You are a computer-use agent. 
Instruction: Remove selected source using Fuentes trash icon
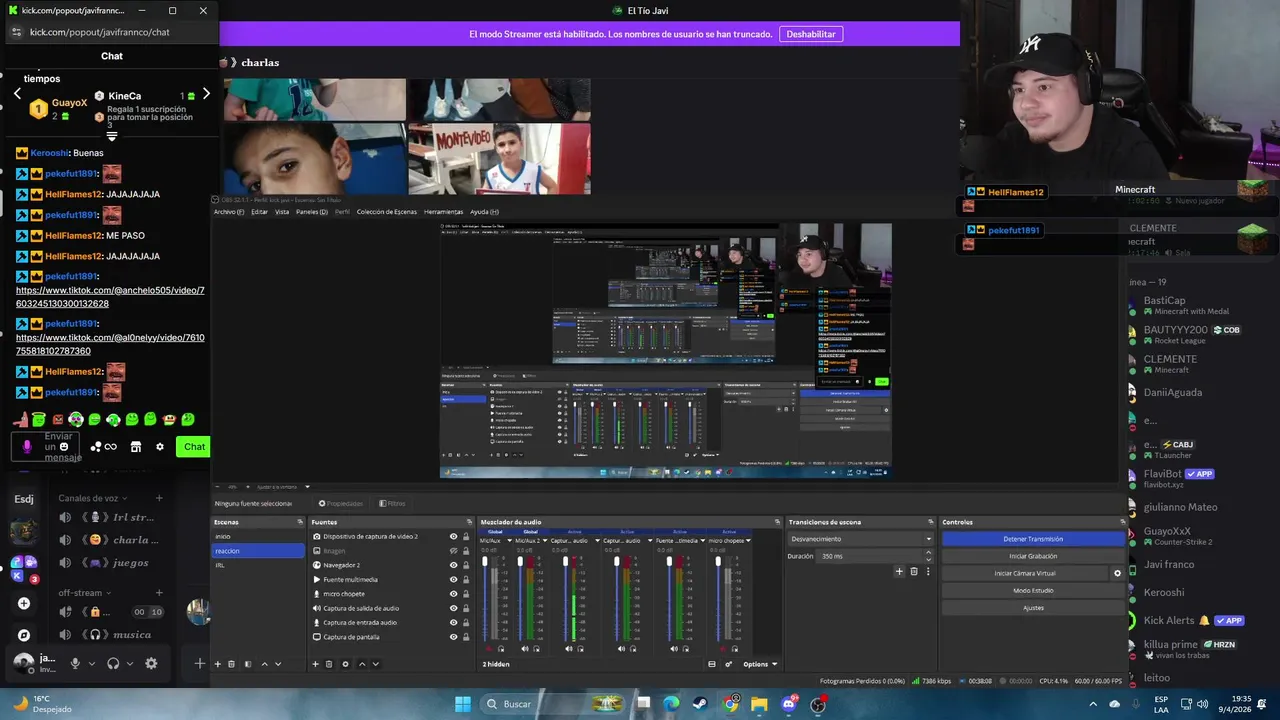[330, 664]
